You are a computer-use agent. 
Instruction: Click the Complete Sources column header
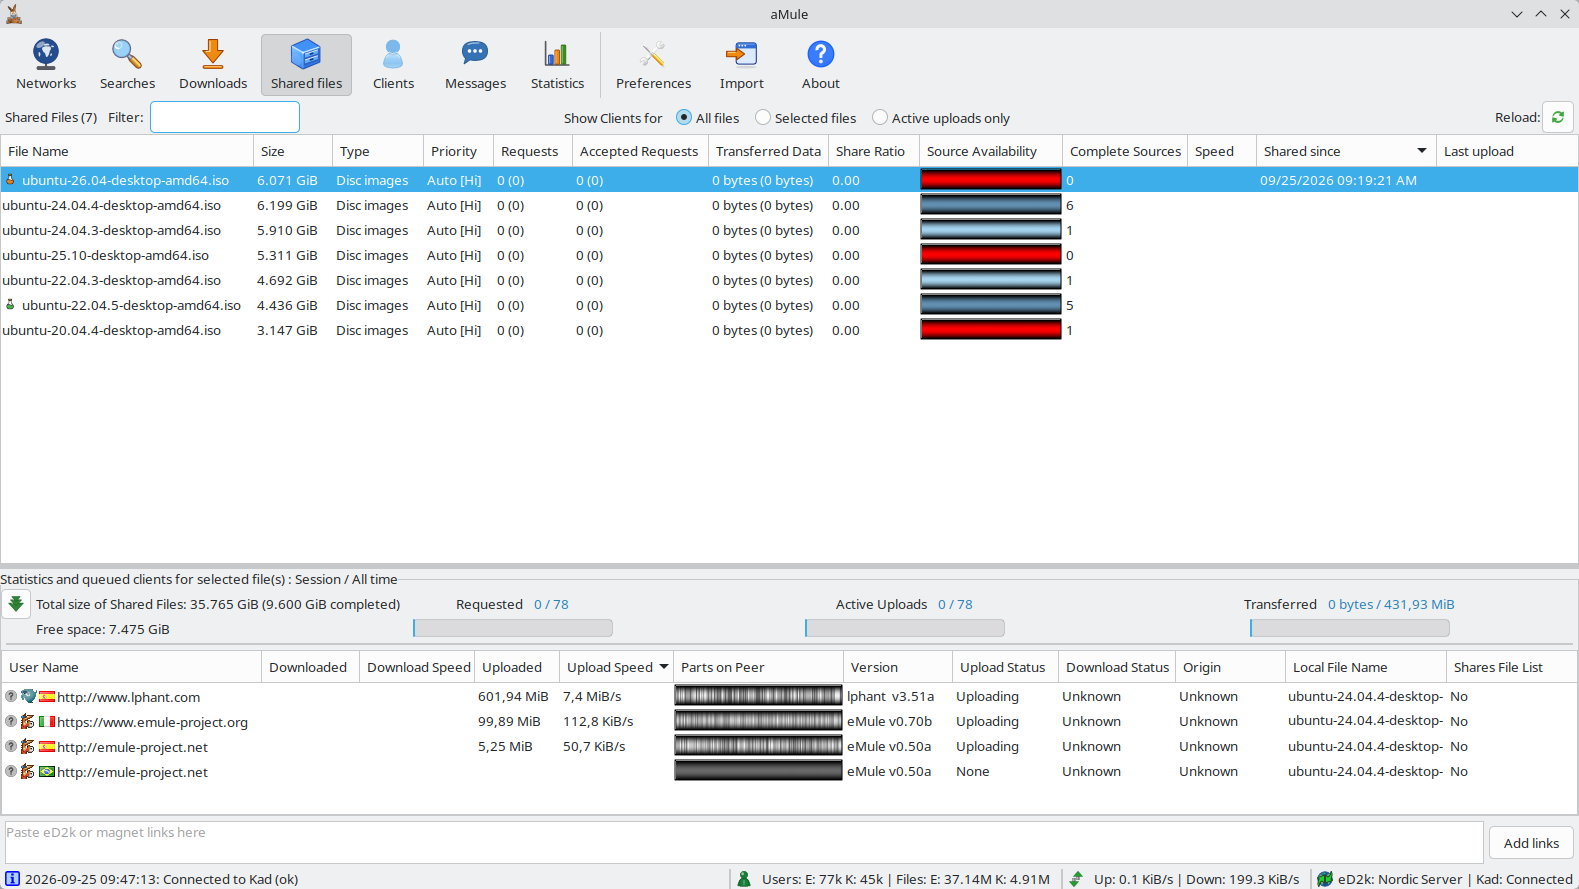1125,151
